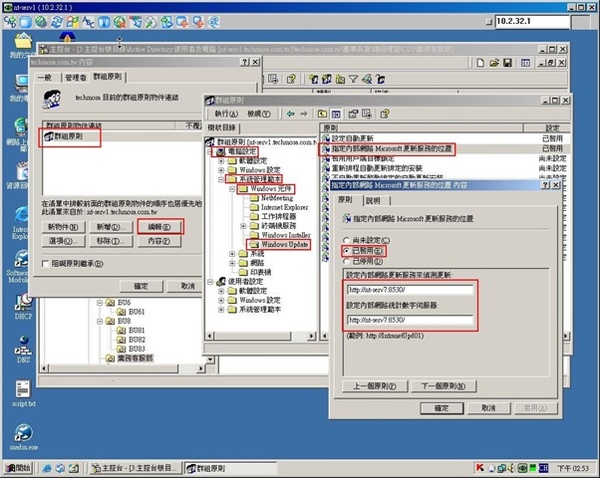
Task: Collapse the BU8 organizational unit
Action: click(x=99, y=321)
